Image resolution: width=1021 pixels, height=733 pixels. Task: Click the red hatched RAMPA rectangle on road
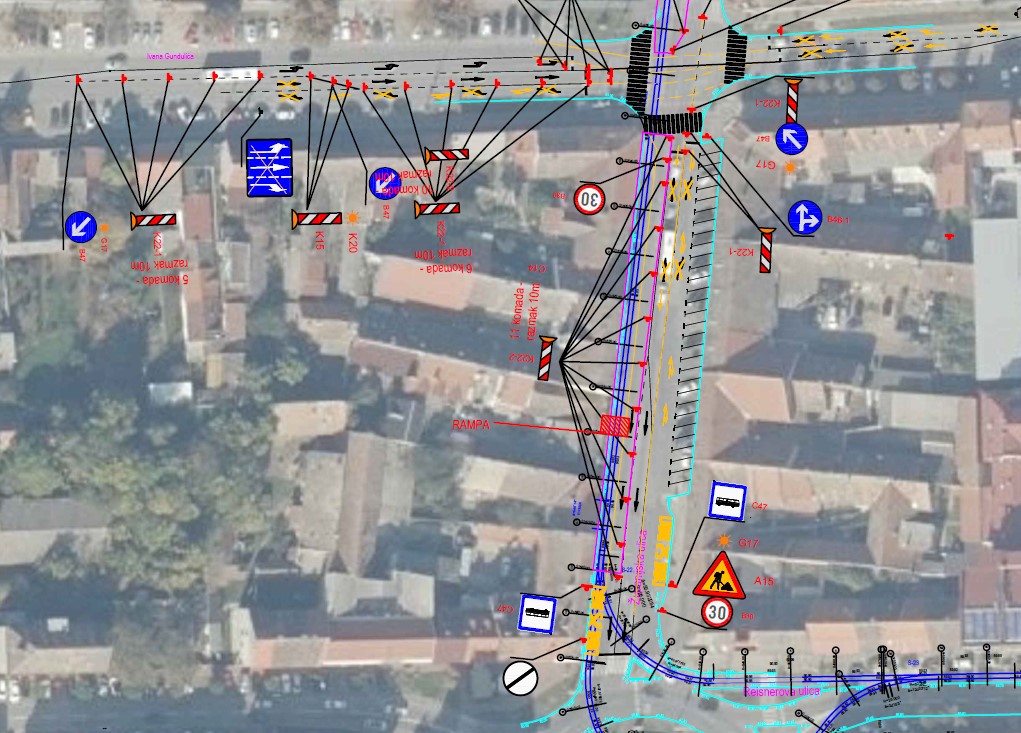(x=615, y=426)
